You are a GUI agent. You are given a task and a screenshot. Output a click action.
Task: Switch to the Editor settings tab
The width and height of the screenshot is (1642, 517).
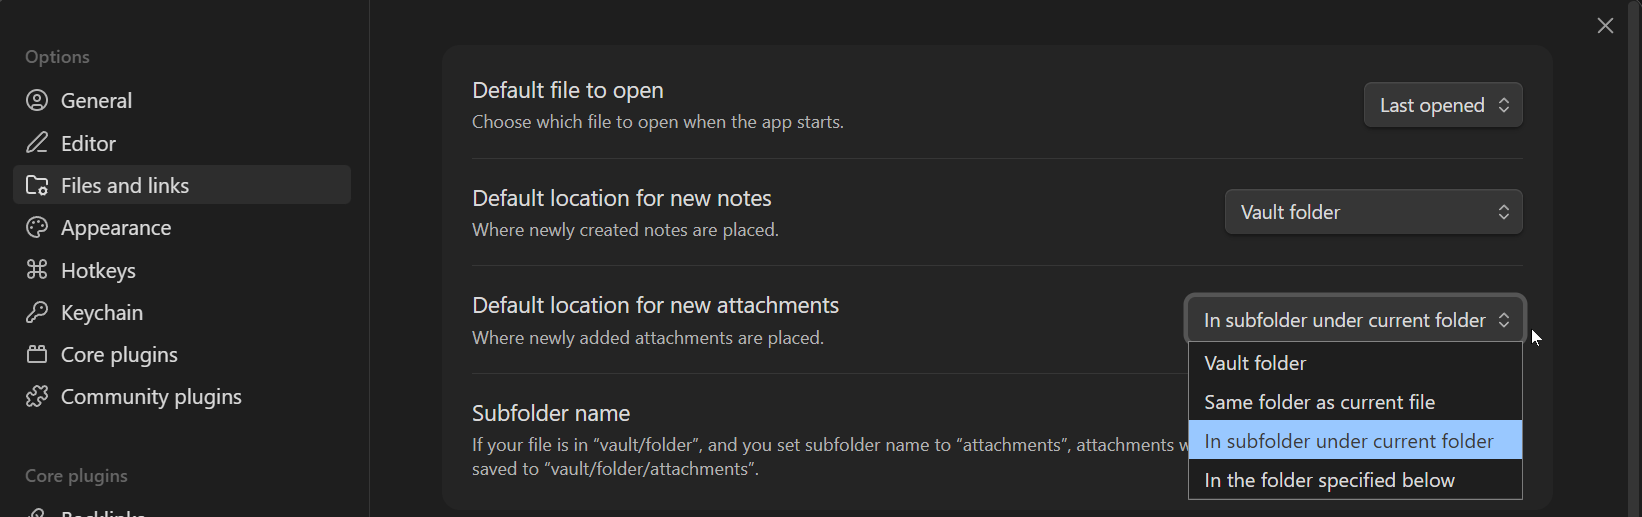click(x=182, y=143)
